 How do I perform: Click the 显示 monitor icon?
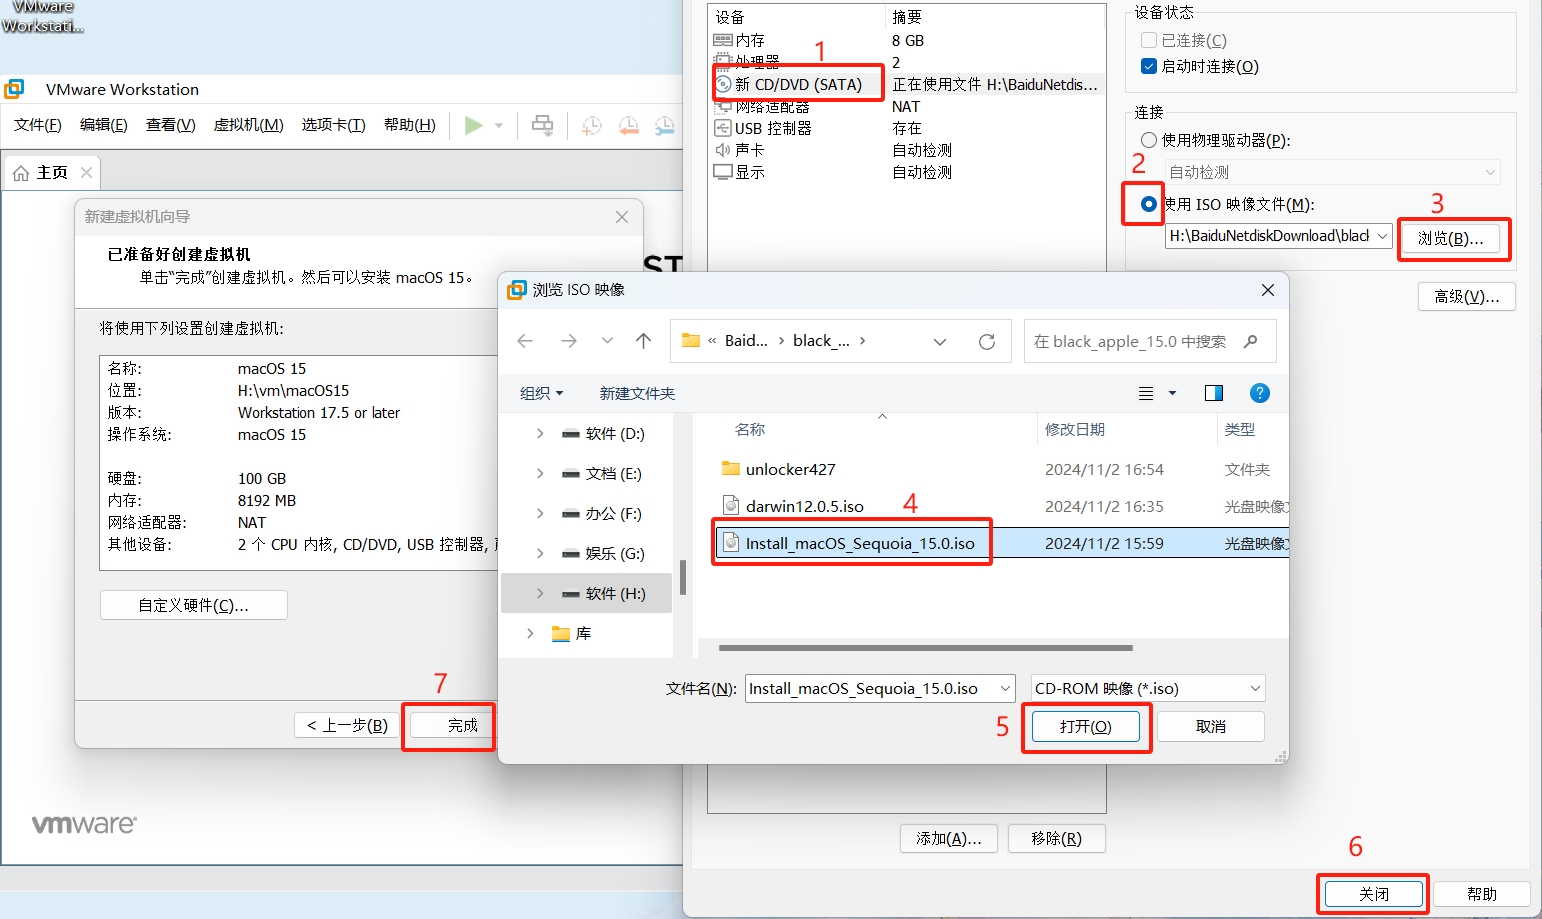(x=723, y=172)
